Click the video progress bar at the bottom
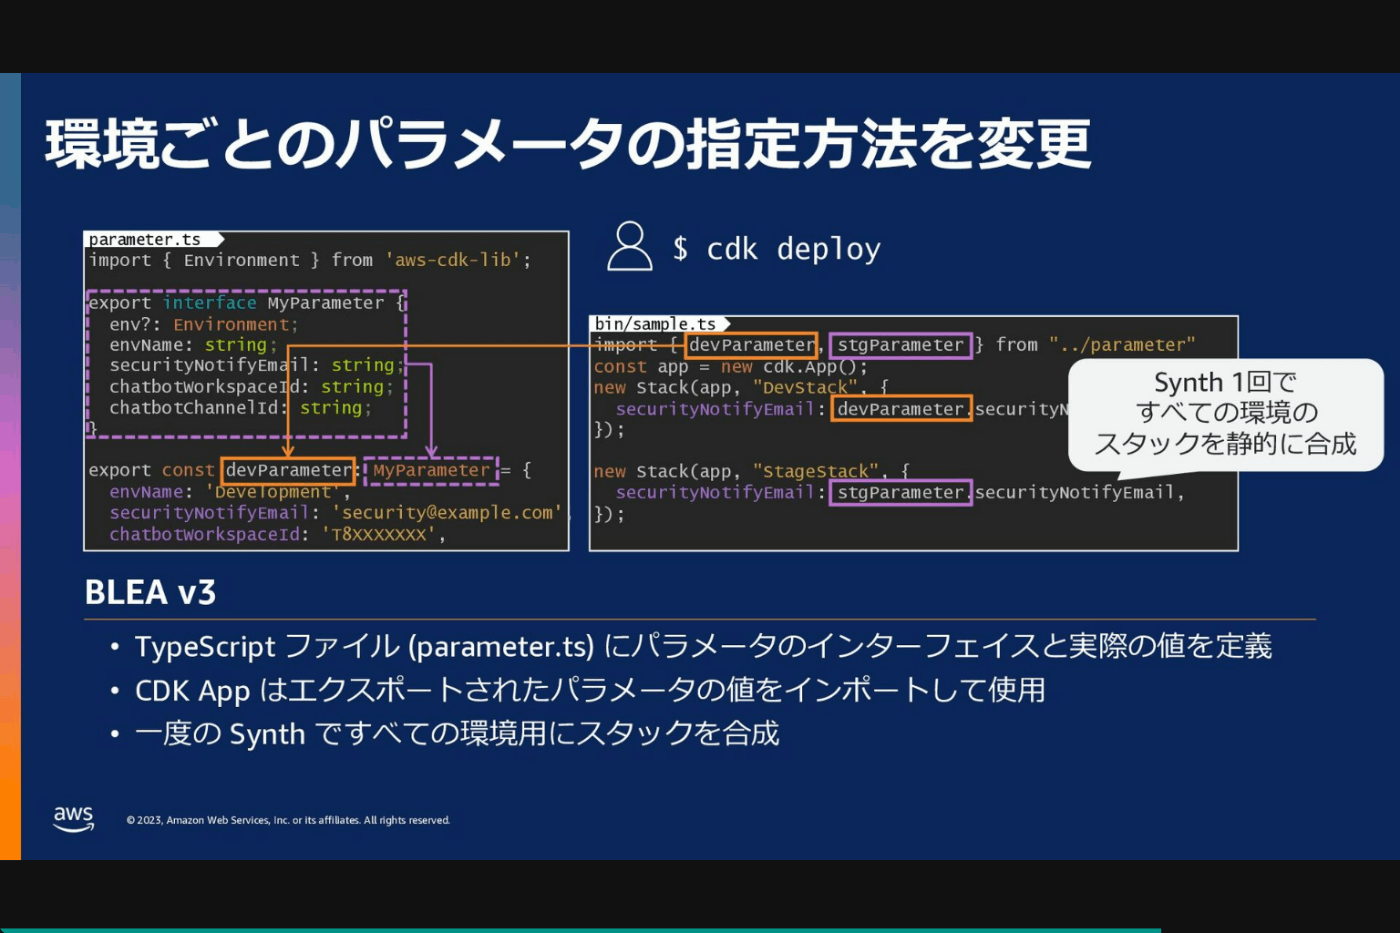 click(x=700, y=930)
